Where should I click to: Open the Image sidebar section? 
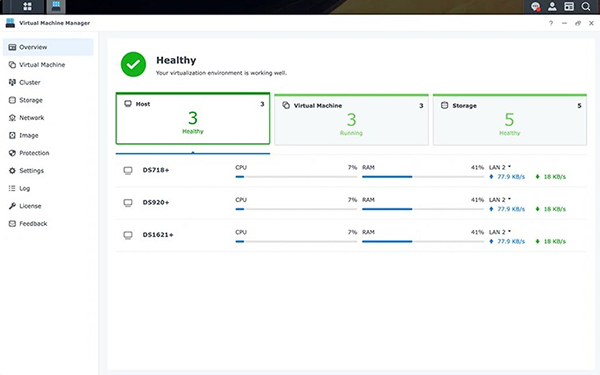[x=48, y=135]
